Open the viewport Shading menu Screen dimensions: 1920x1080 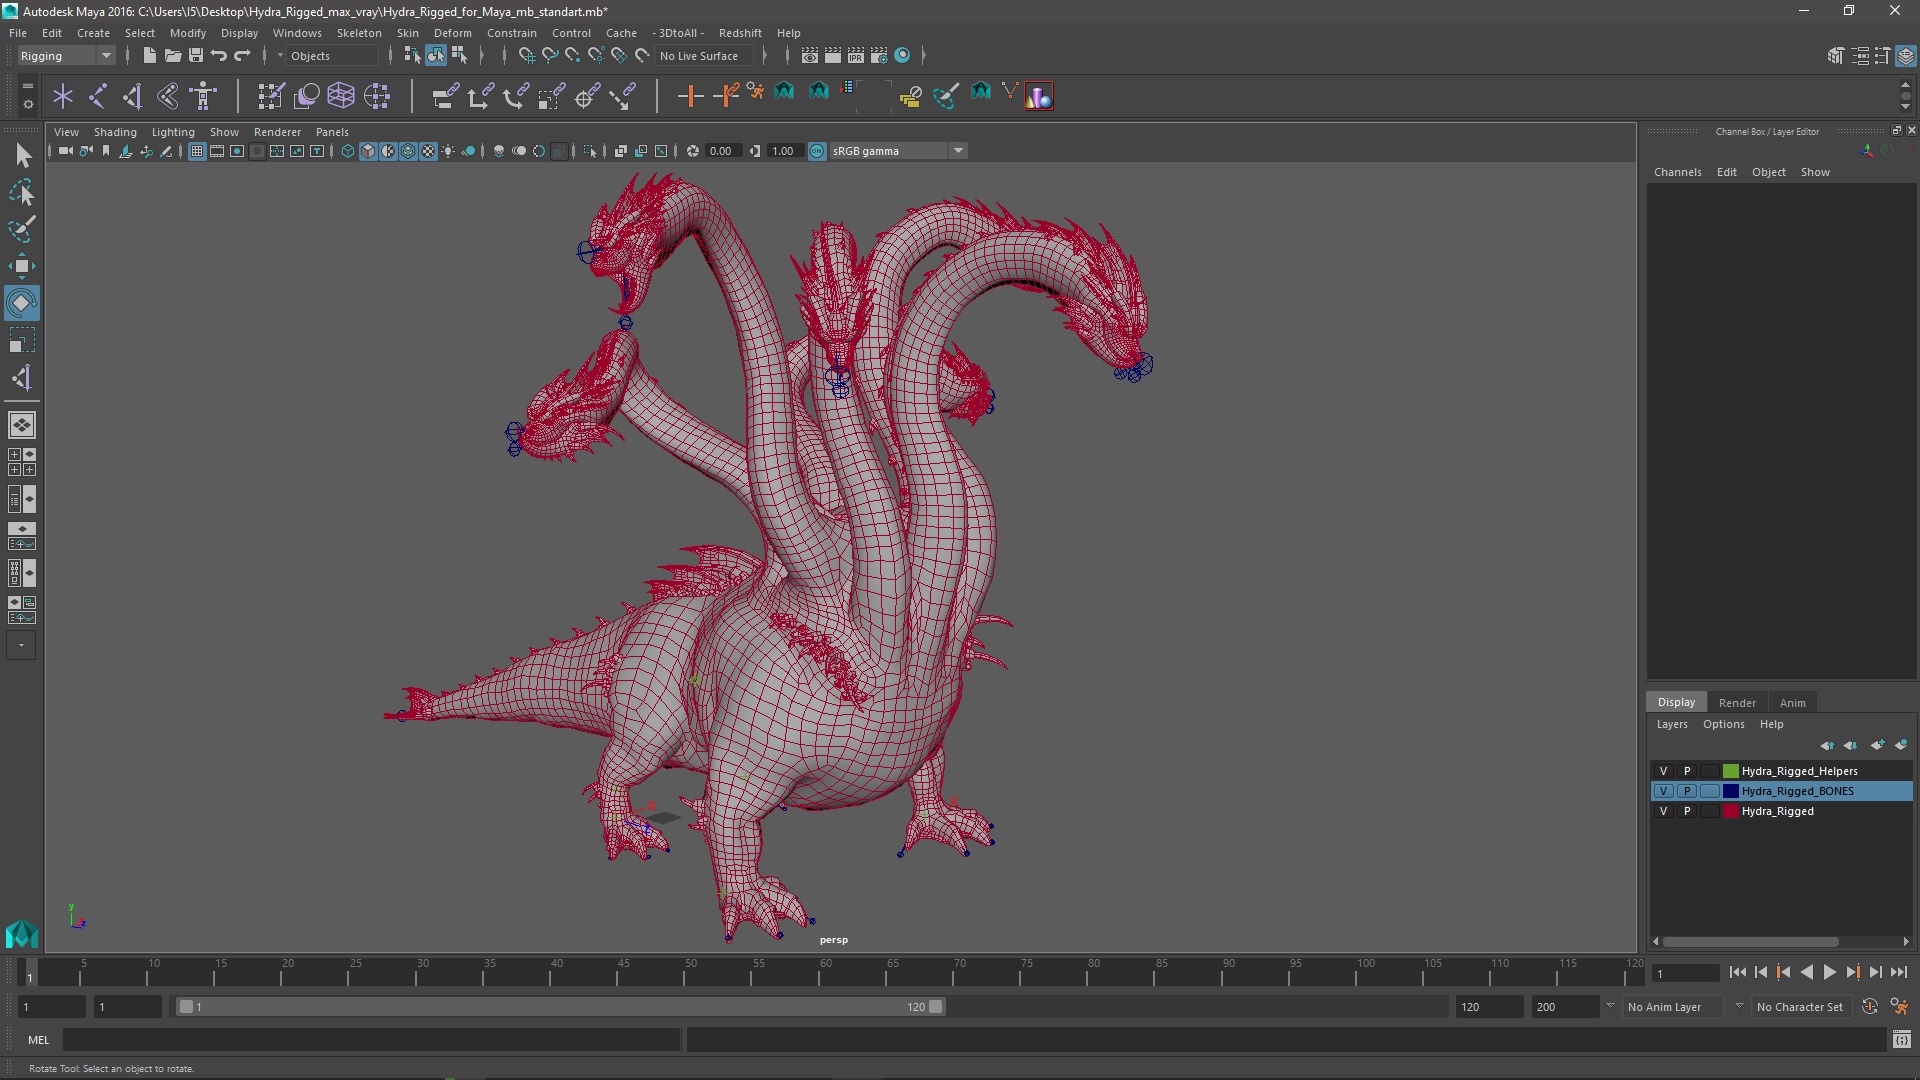[115, 132]
